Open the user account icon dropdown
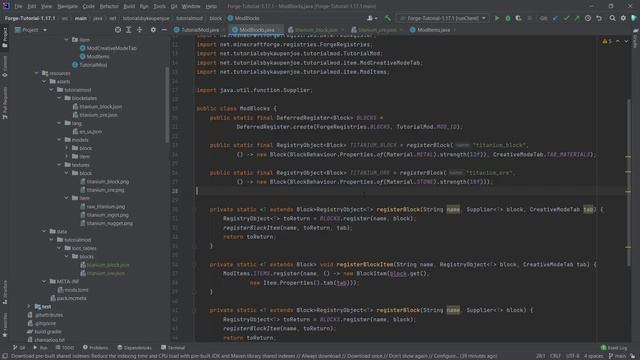 (371, 18)
